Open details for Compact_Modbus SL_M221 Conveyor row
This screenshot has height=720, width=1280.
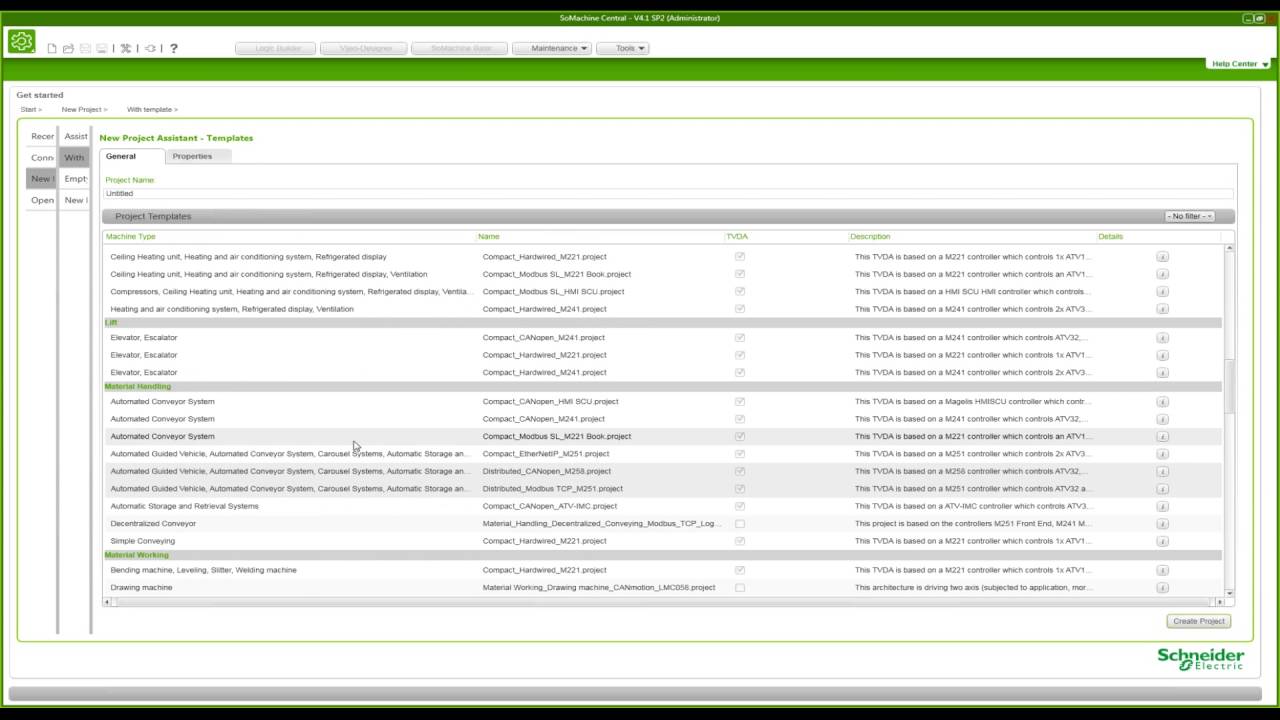(x=1162, y=437)
